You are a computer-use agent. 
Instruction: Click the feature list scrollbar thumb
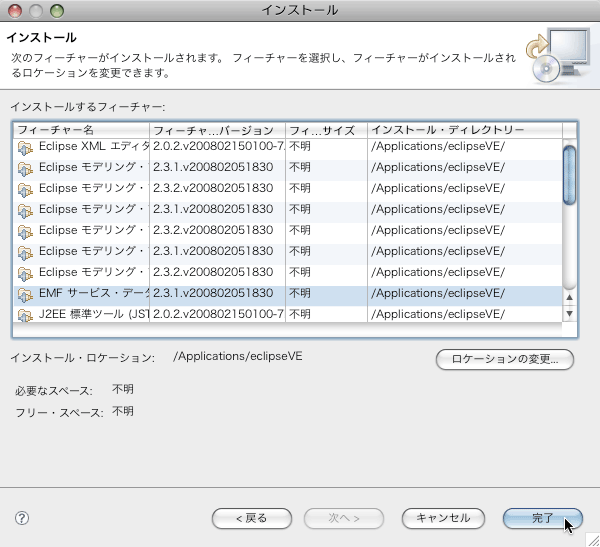(569, 175)
